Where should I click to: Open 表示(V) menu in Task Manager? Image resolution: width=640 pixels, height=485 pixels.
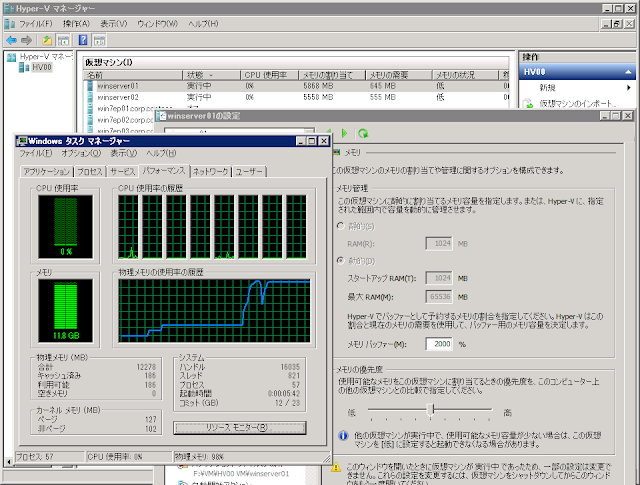pos(124,153)
